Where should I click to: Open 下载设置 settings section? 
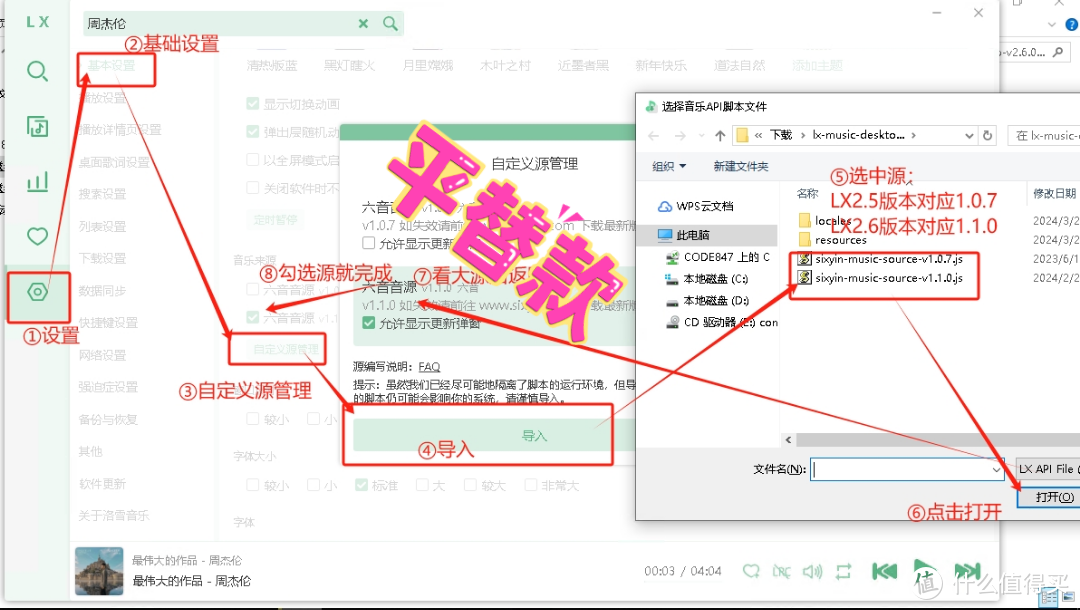click(x=103, y=258)
